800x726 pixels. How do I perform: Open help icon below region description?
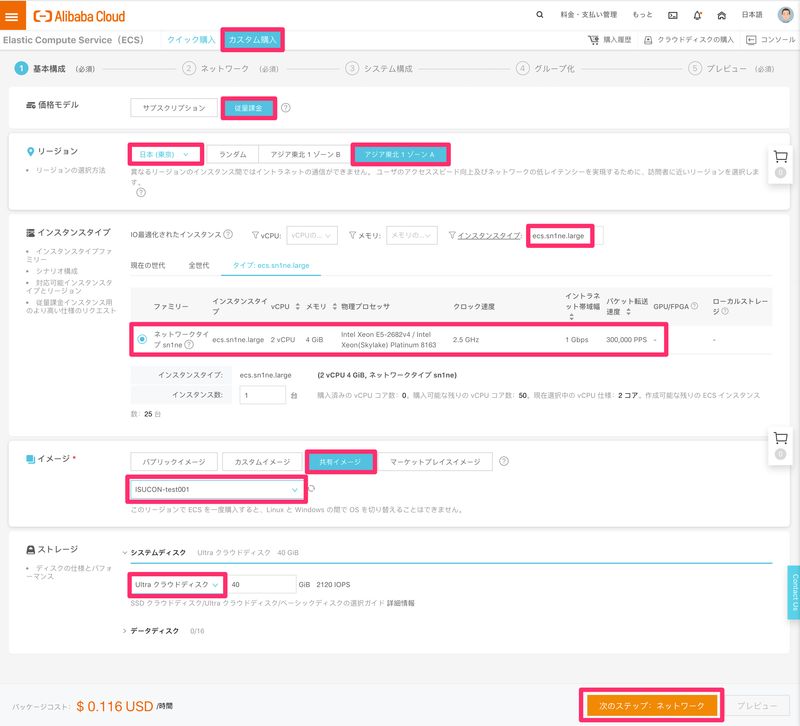pos(141,192)
